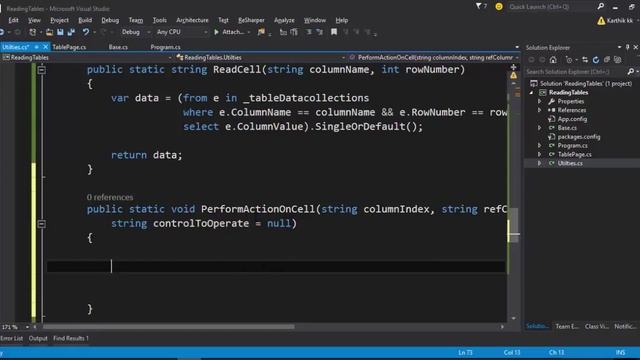Click the editor warning triangle indicator
Viewport: 640px width, 360px height.
pyautogui.click(x=513, y=76)
